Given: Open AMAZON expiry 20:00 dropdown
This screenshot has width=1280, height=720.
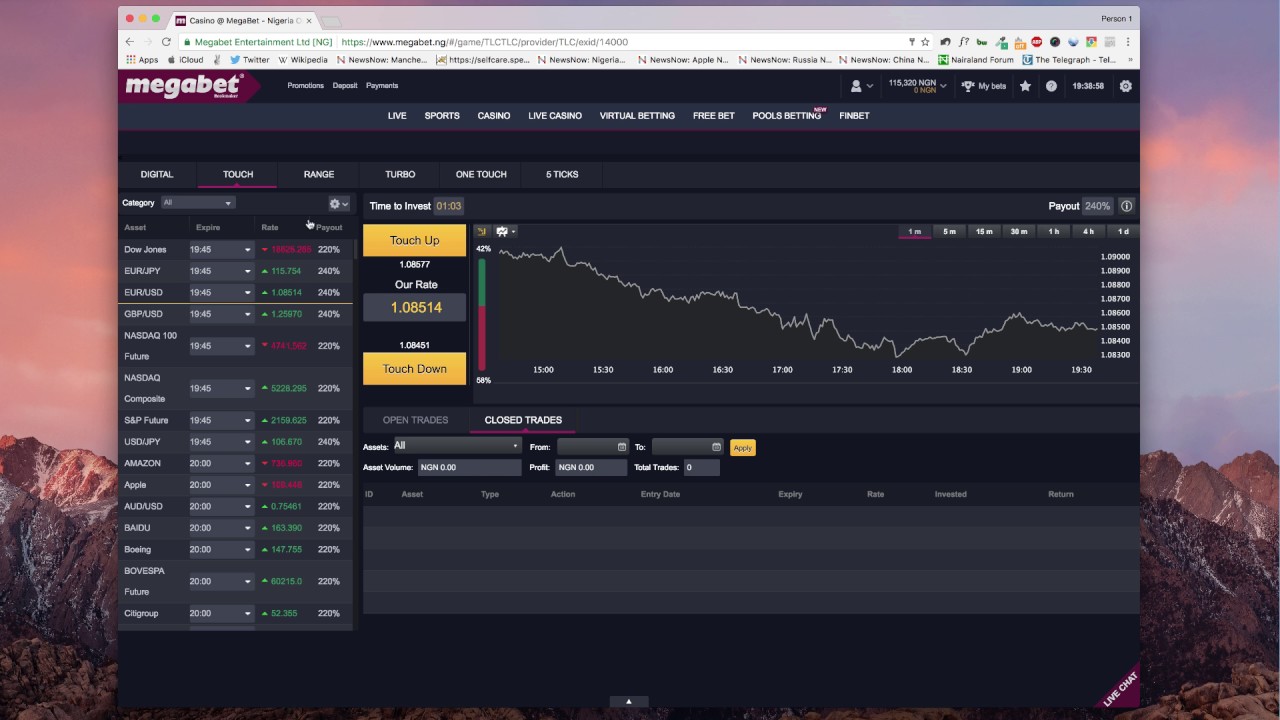Looking at the screenshot, I should pyautogui.click(x=221, y=463).
